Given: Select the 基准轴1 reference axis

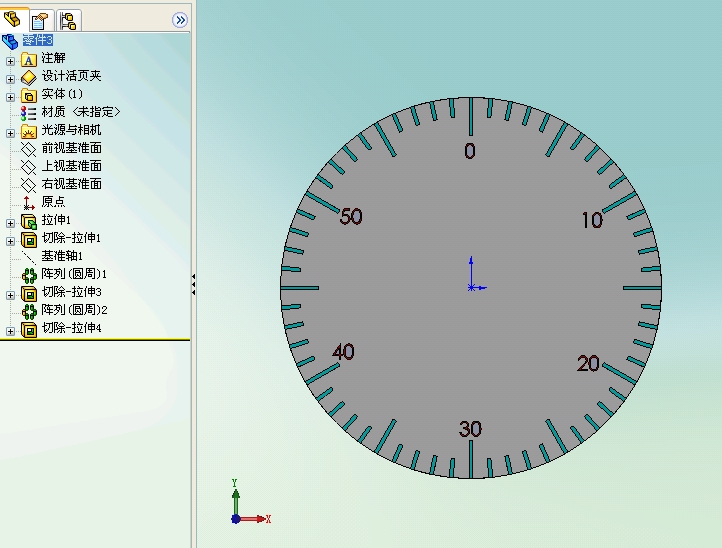Looking at the screenshot, I should point(62,256).
